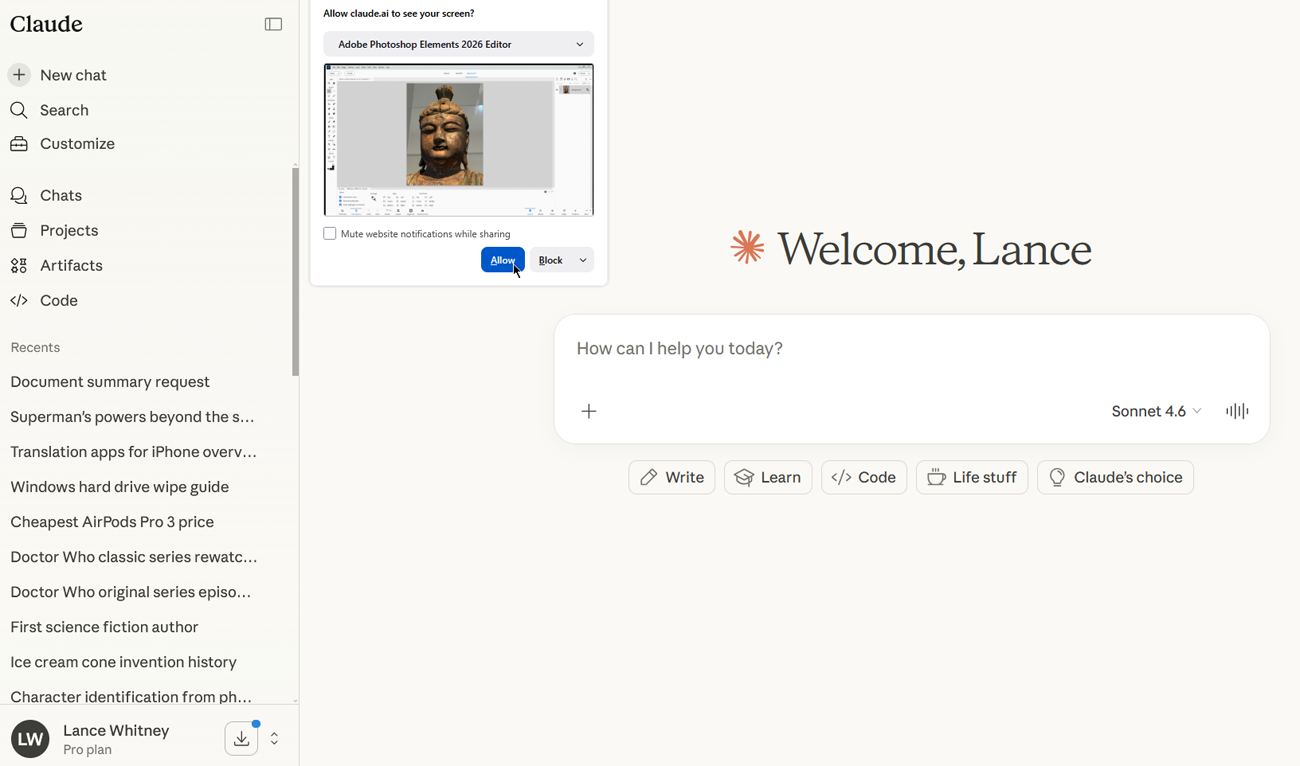Open Doctor Who classic series rewatch chat

133,557
